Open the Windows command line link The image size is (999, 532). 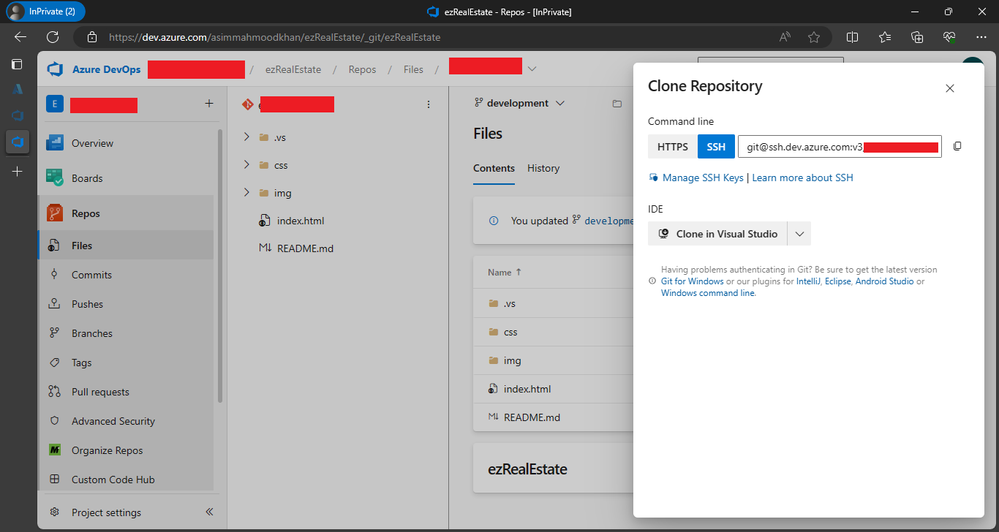click(707, 293)
